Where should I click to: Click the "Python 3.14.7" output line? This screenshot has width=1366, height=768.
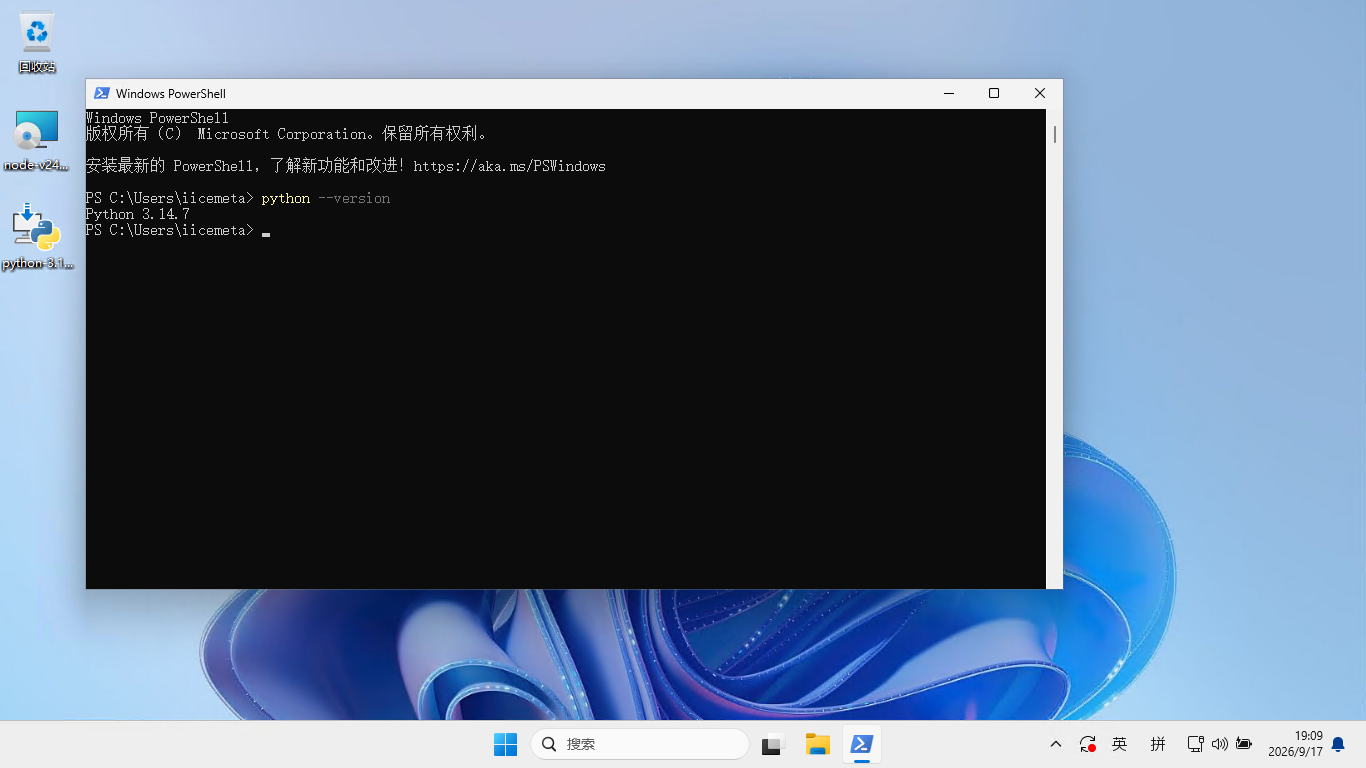point(138,214)
